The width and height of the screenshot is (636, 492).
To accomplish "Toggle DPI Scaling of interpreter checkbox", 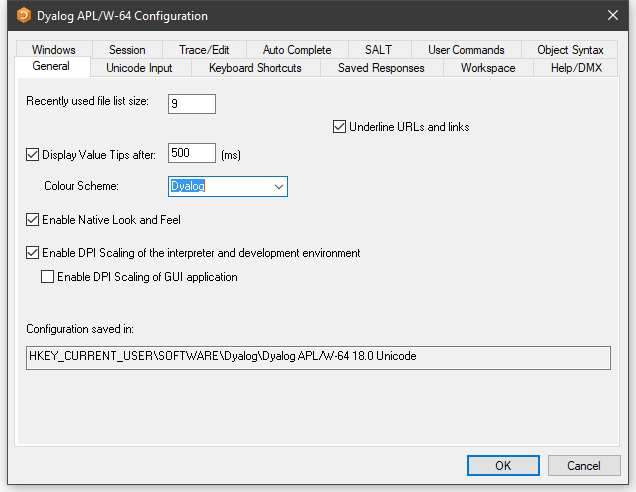I will click(32, 253).
